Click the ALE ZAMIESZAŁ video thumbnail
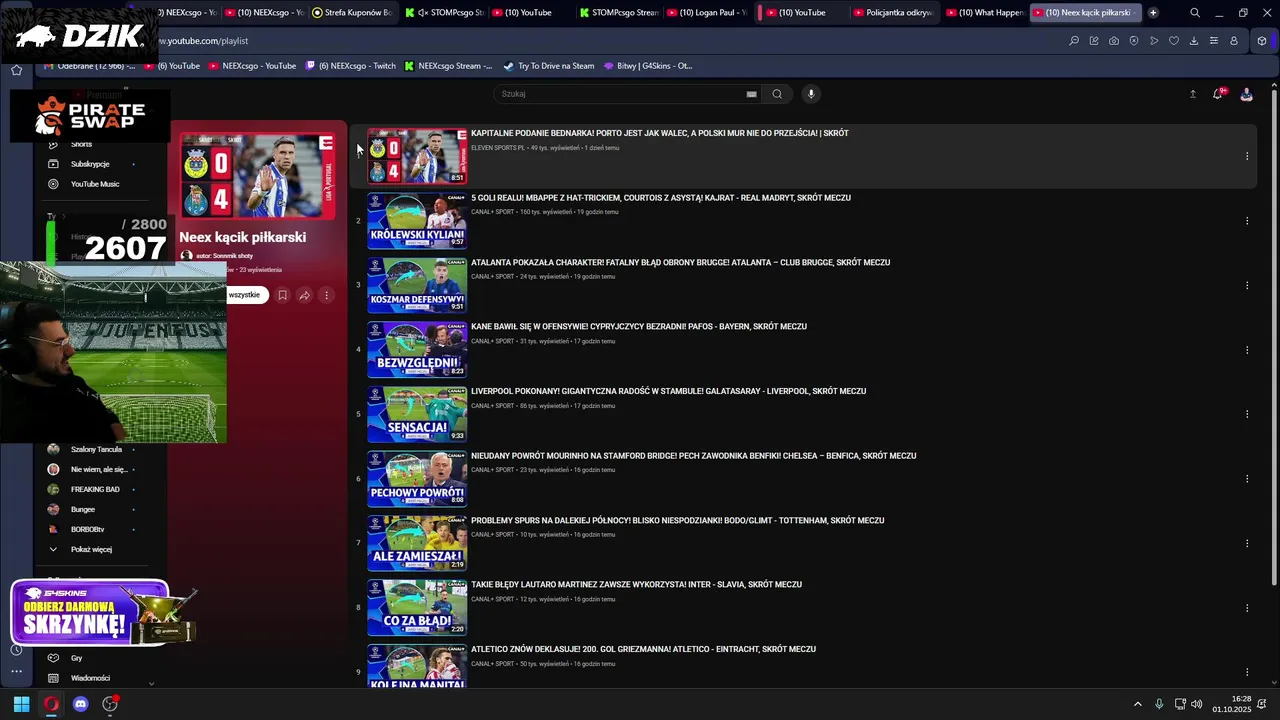1280x720 pixels. tap(417, 543)
